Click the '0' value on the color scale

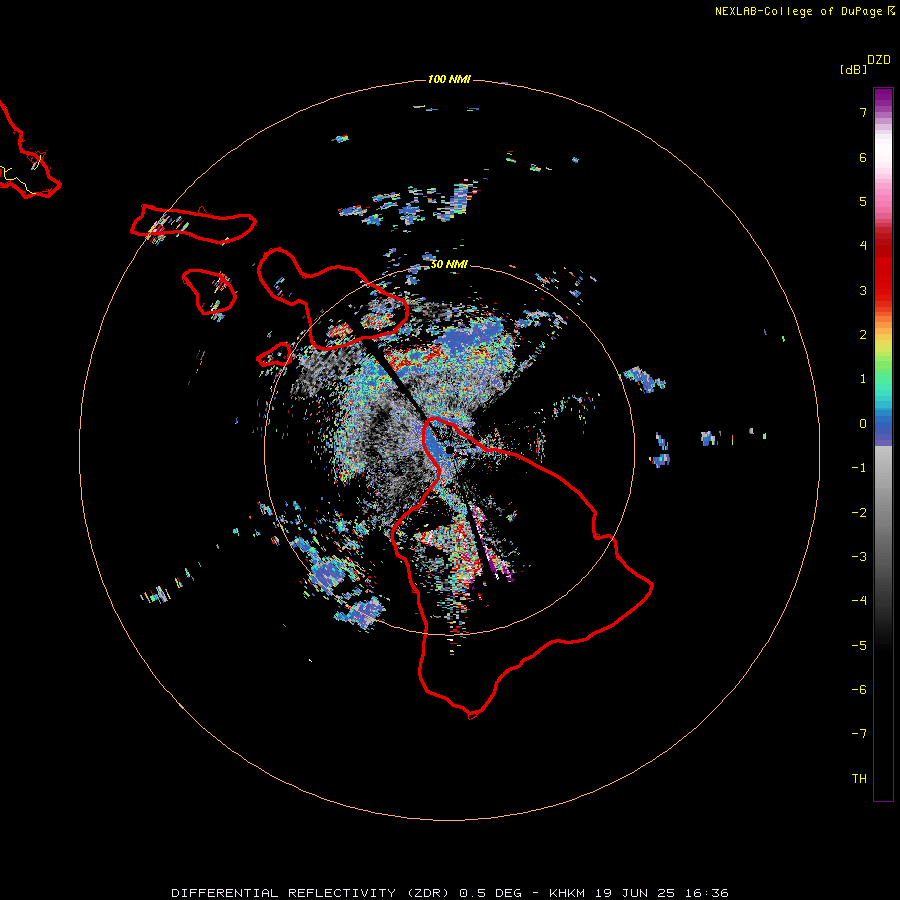tap(863, 424)
